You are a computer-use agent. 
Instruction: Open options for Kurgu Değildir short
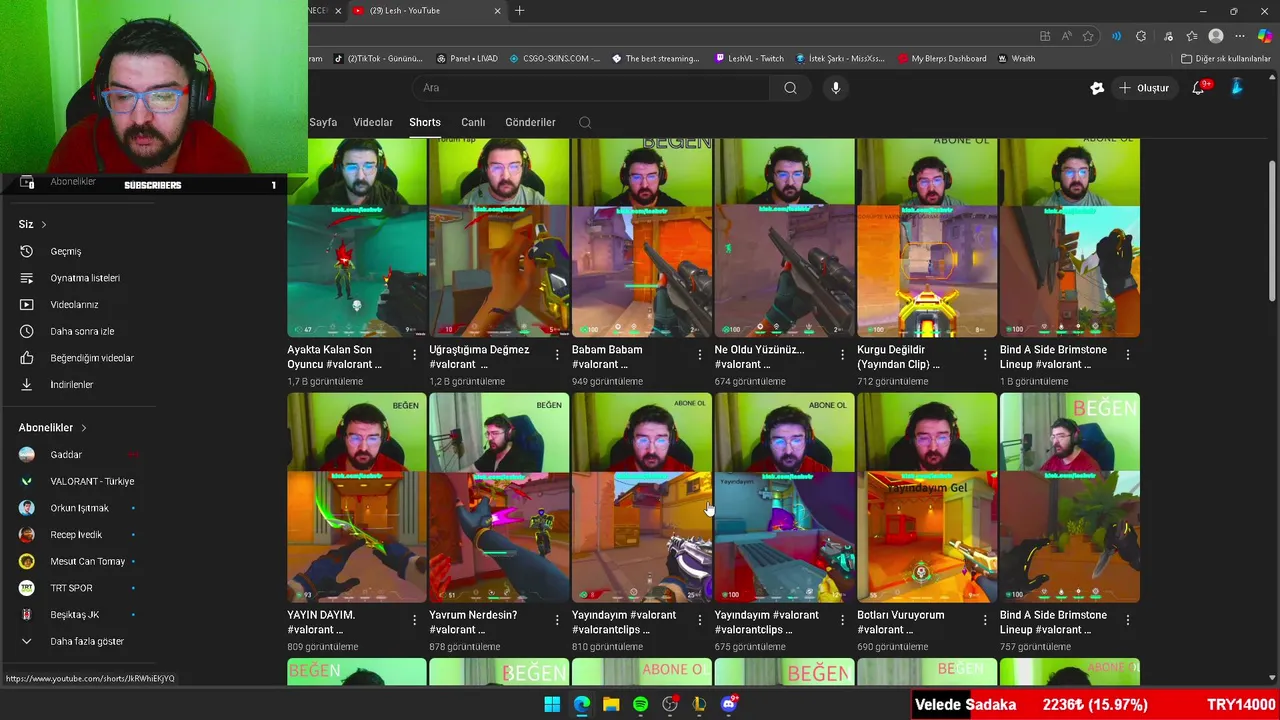point(985,354)
